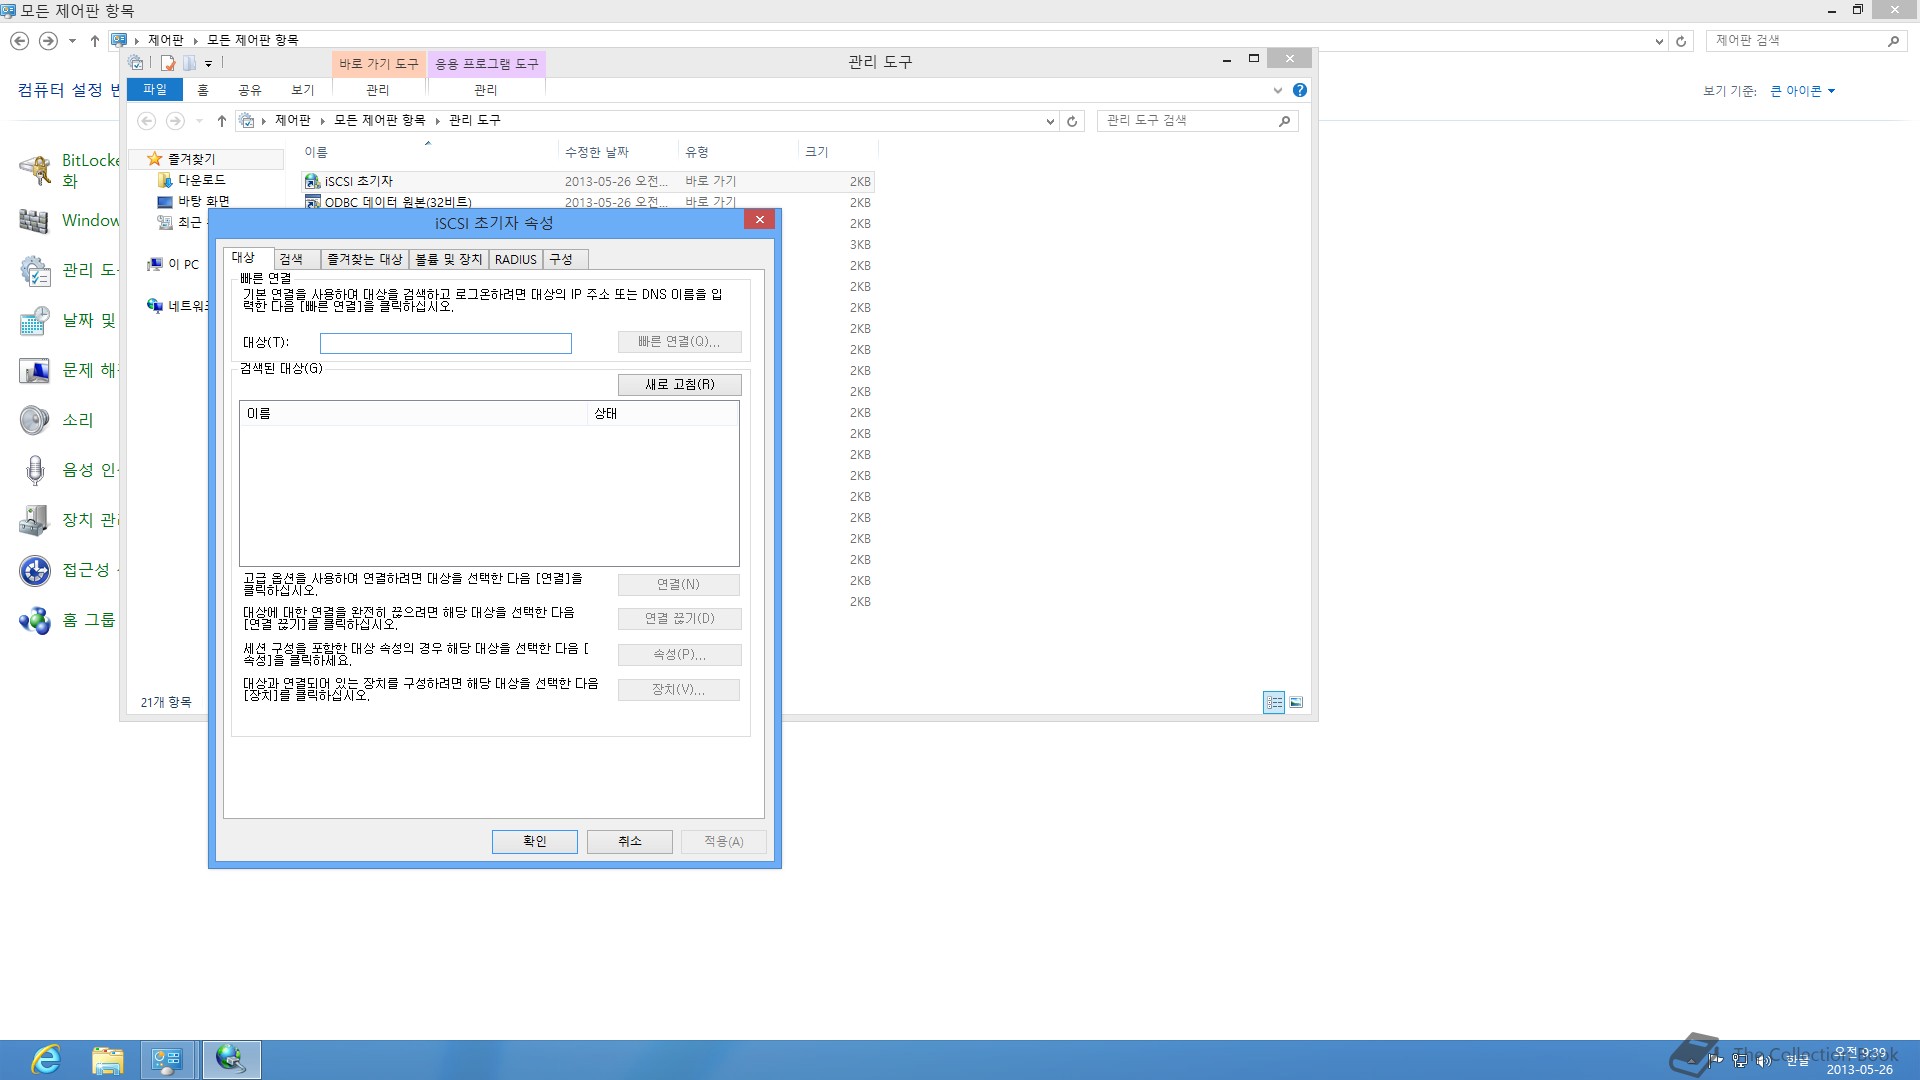Click Up arrow in 관리 도구 window
This screenshot has height=1080, width=1920.
click(x=222, y=121)
